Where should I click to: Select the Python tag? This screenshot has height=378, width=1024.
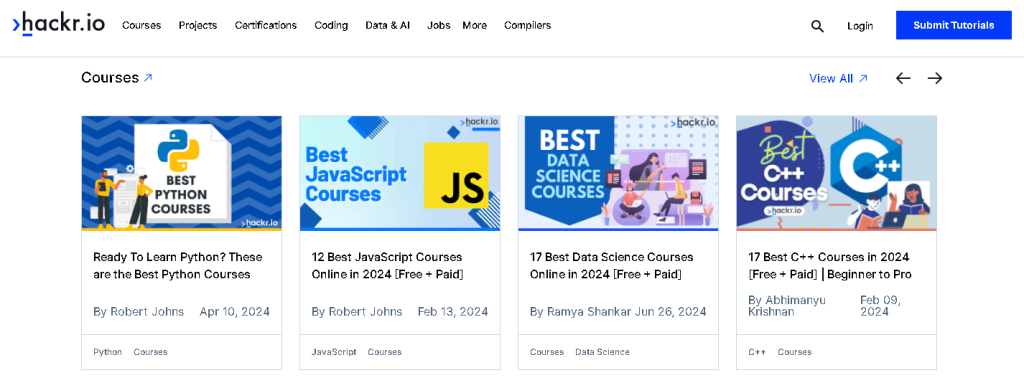point(108,352)
